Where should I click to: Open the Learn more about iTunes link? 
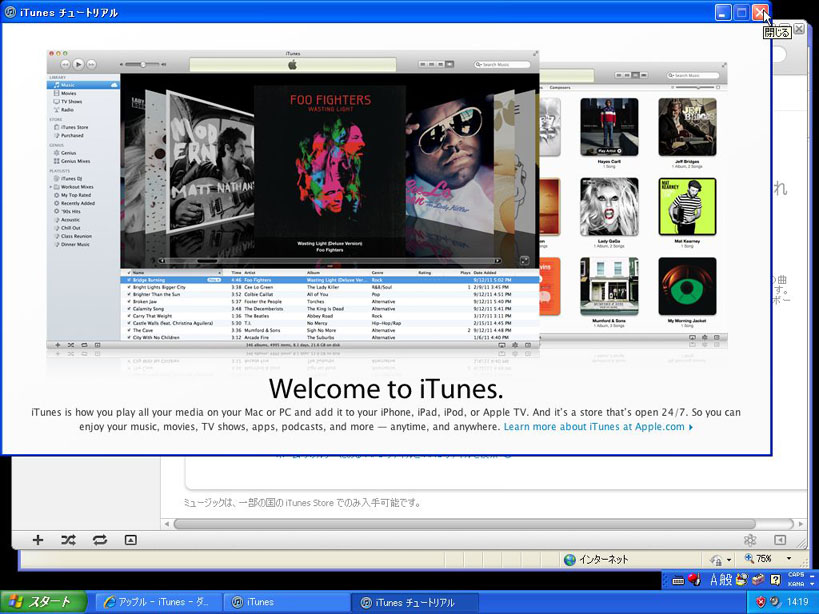coord(598,427)
